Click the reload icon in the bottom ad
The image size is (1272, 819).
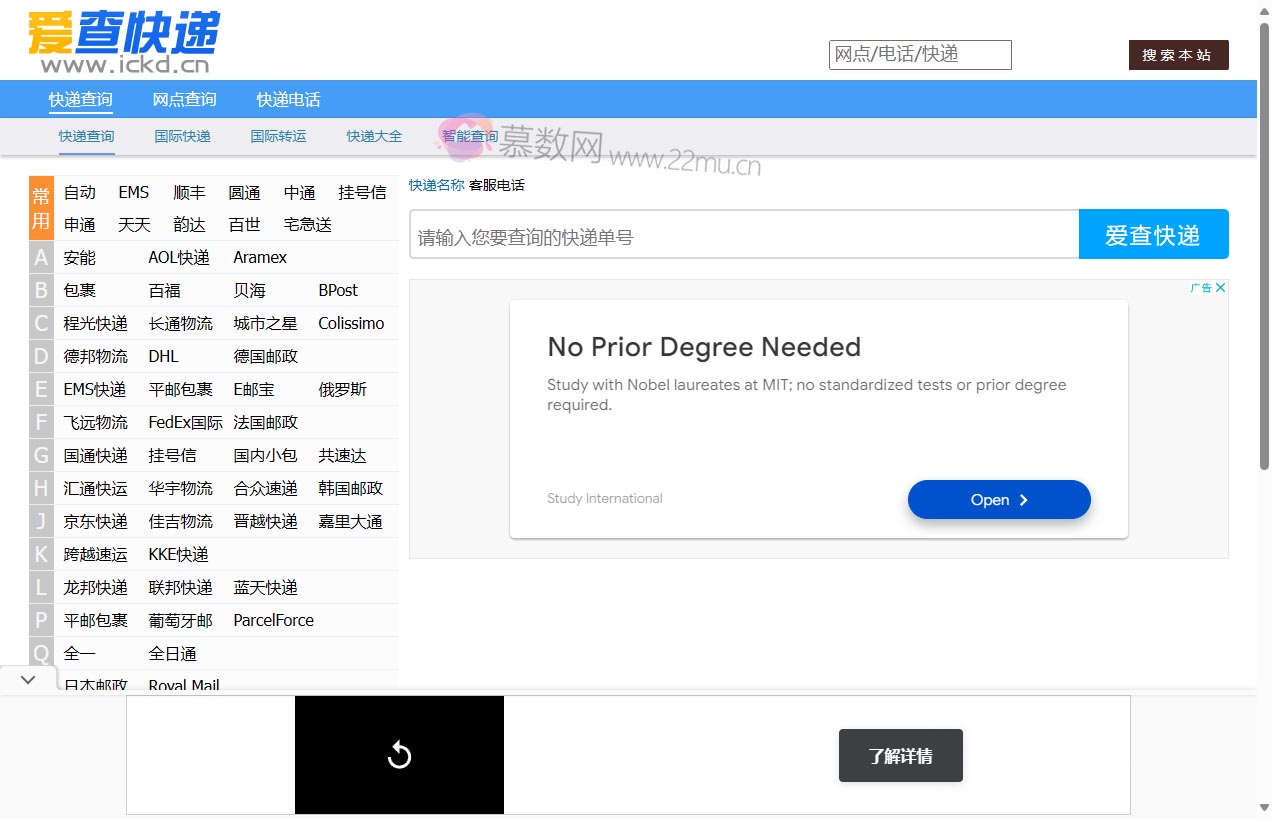399,756
